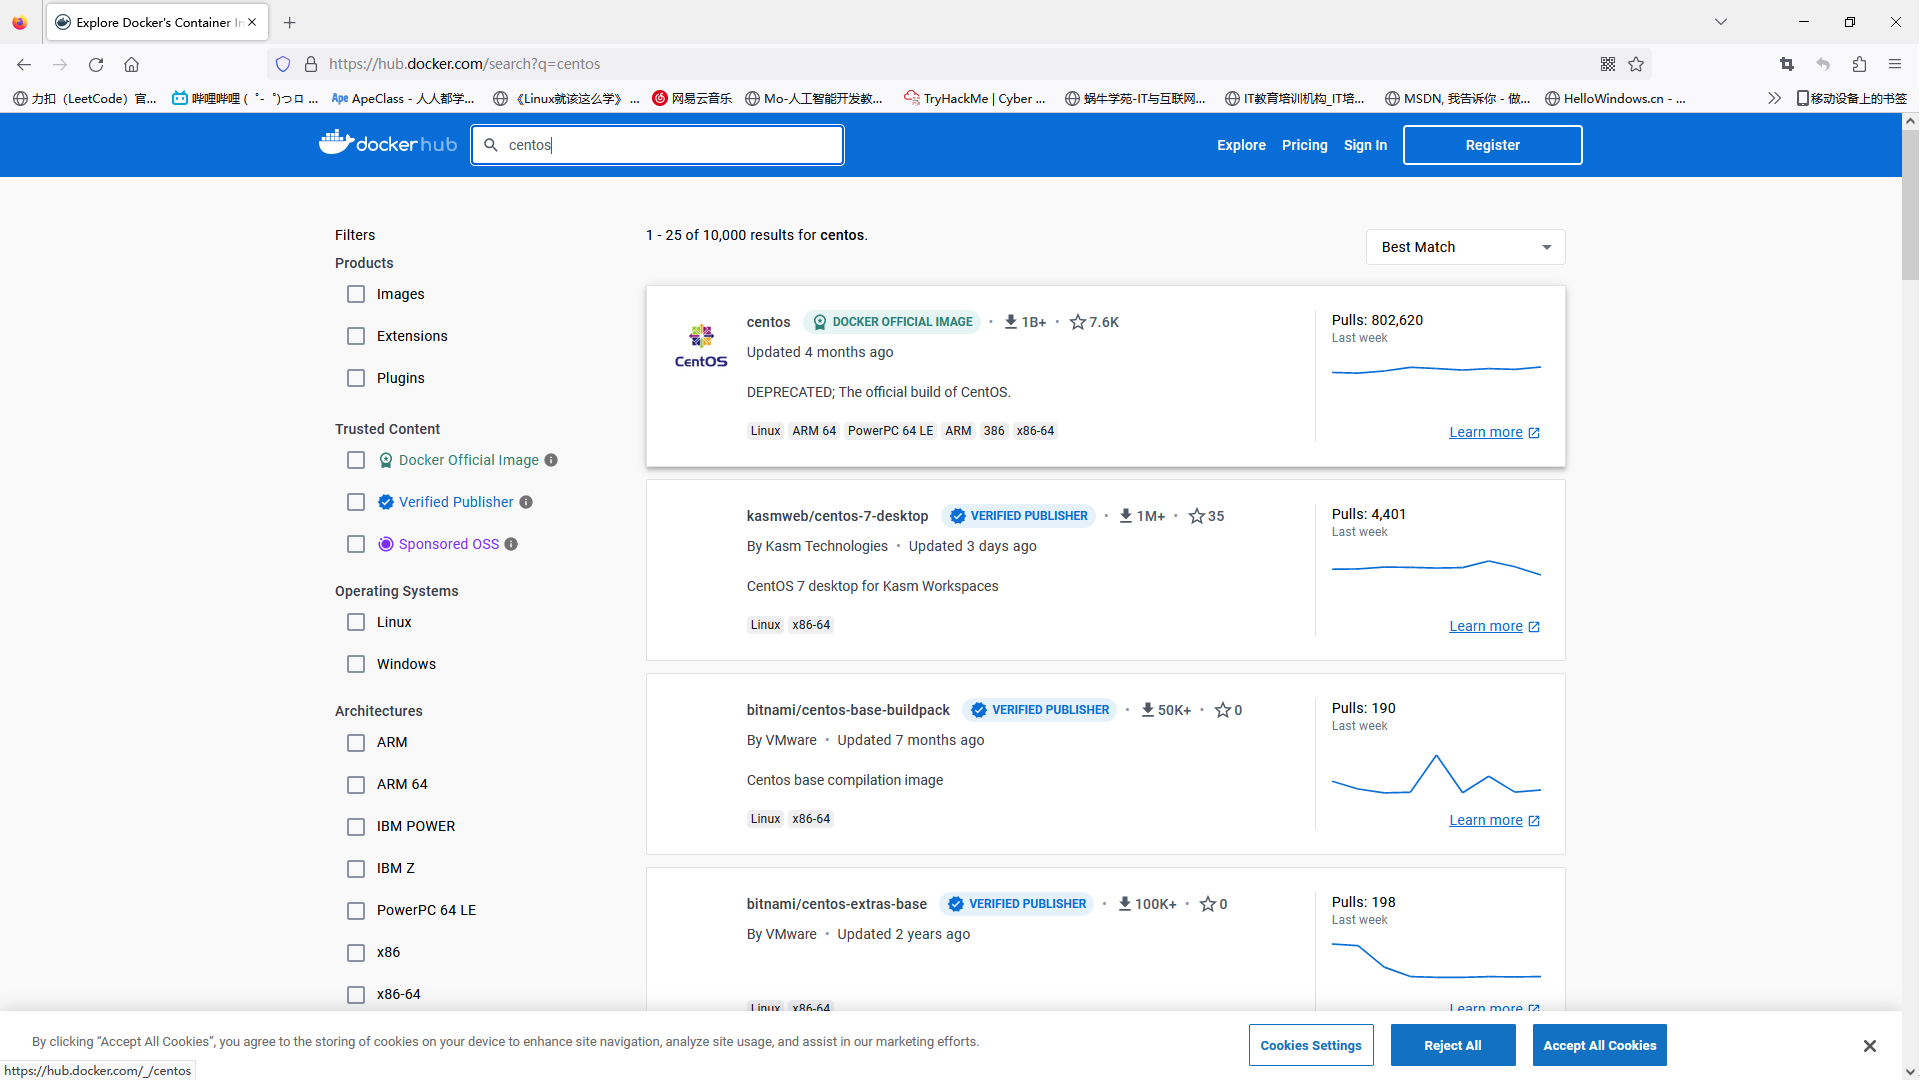1920x1080 pixels.
Task: Click the download icon on kasmweb/centos-7-desktop
Action: pos(1125,516)
